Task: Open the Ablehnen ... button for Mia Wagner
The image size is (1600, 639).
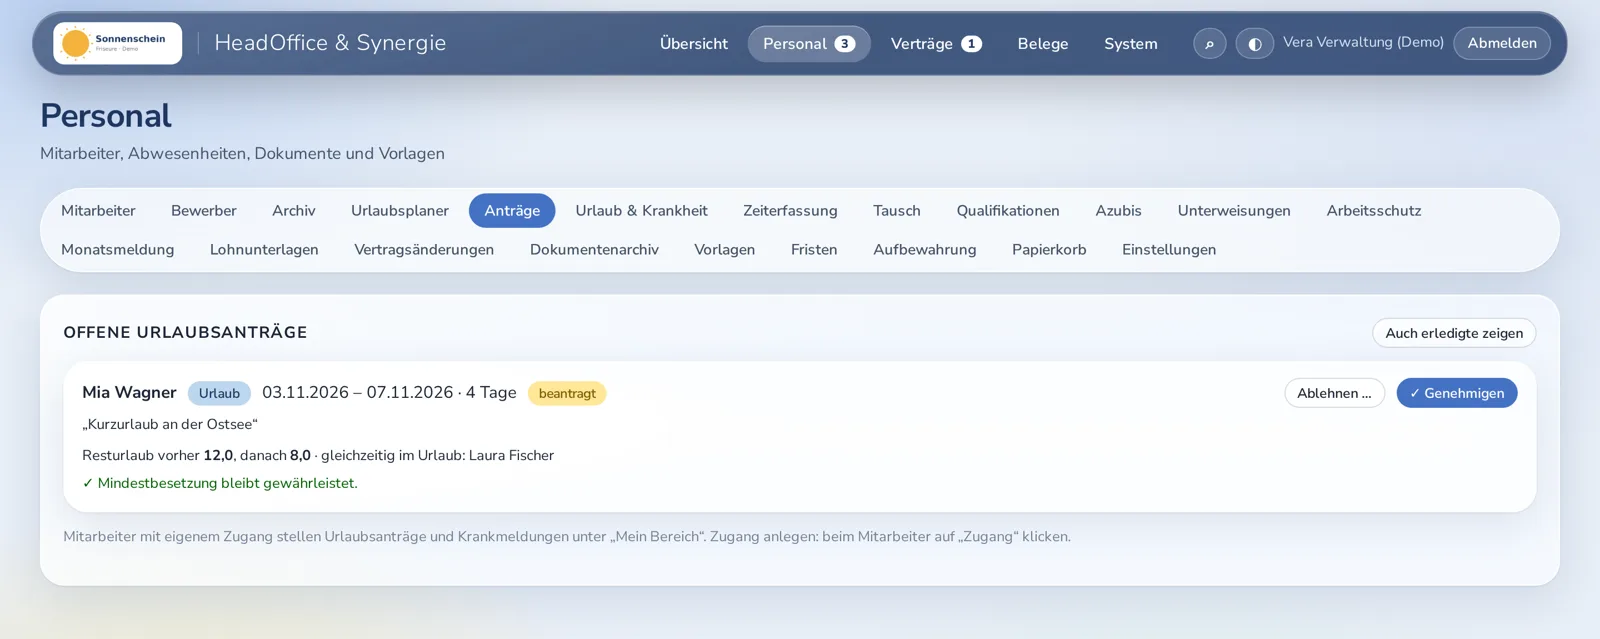Action: point(1334,393)
